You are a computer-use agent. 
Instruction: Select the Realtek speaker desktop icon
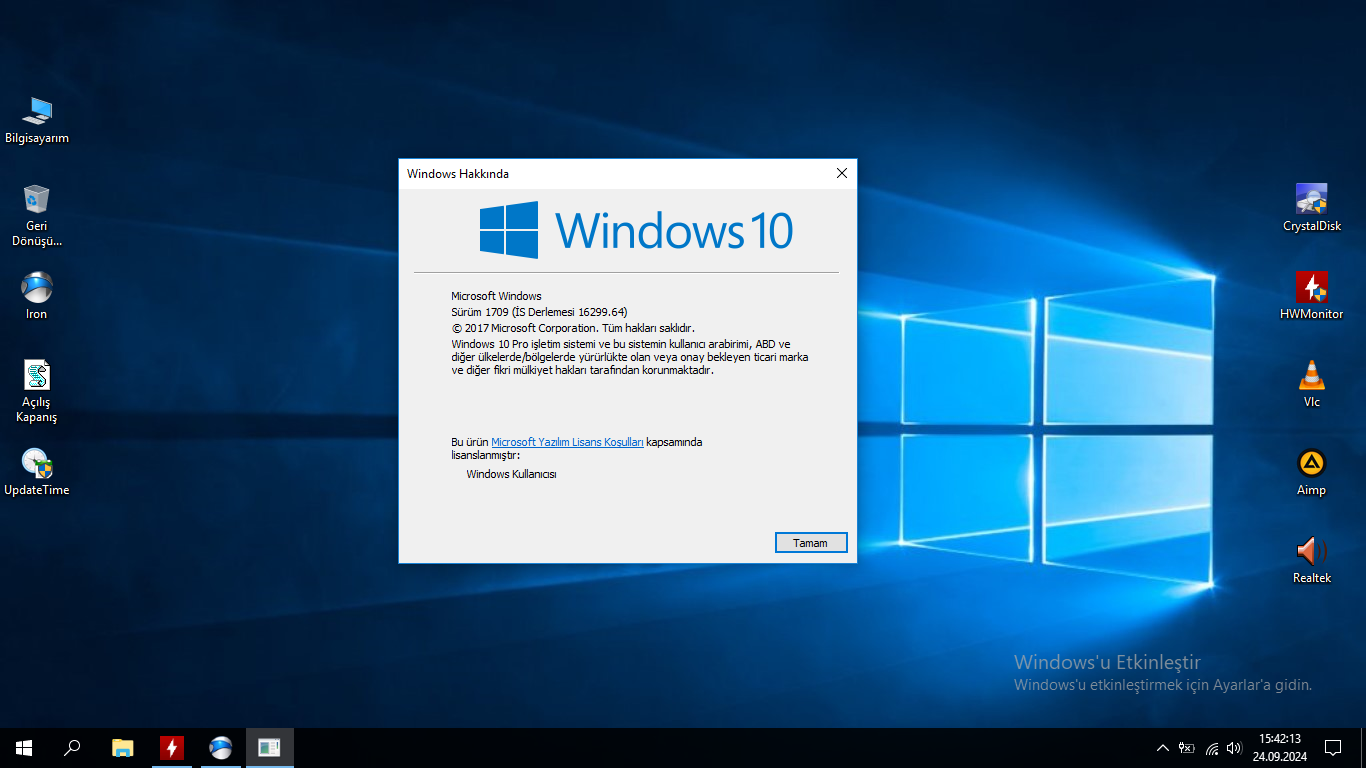point(1312,559)
